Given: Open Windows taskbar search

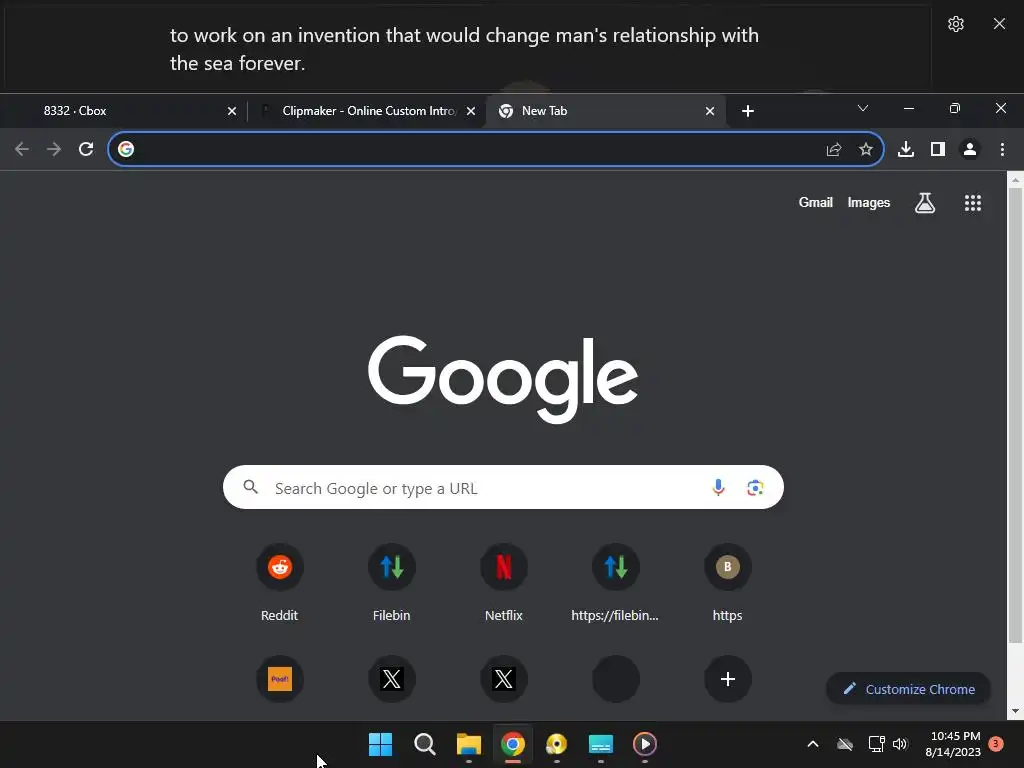Looking at the screenshot, I should [x=424, y=744].
